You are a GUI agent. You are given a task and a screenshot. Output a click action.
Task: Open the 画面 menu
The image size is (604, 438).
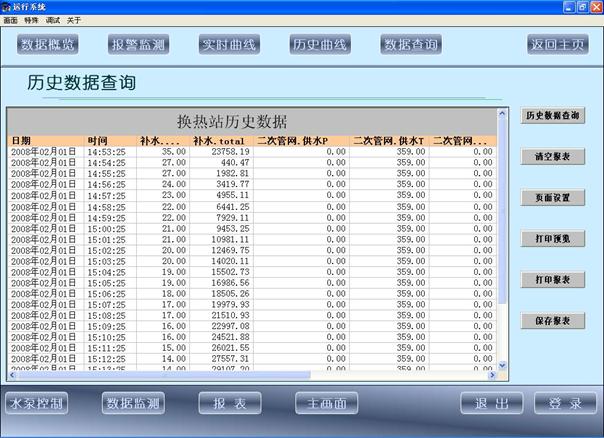[x=10, y=20]
